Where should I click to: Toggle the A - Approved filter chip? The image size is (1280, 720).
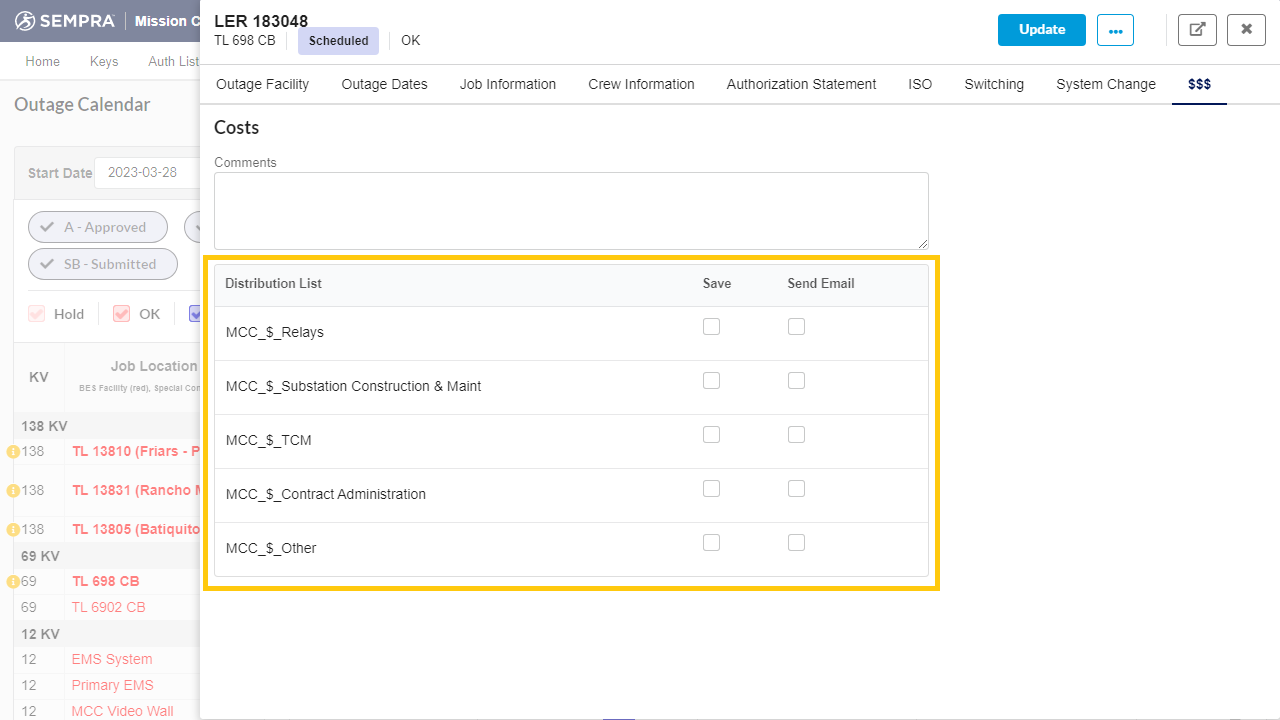(x=97, y=227)
